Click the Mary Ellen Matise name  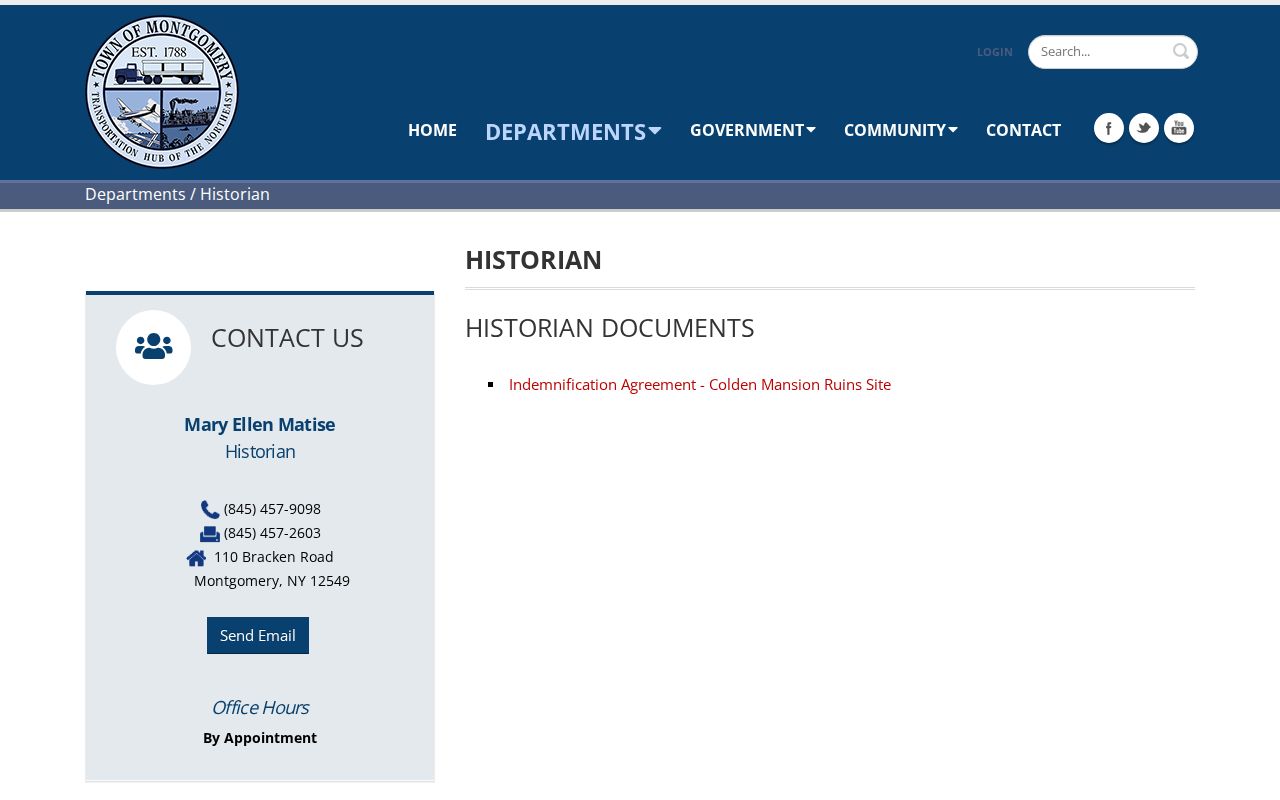coord(260,424)
